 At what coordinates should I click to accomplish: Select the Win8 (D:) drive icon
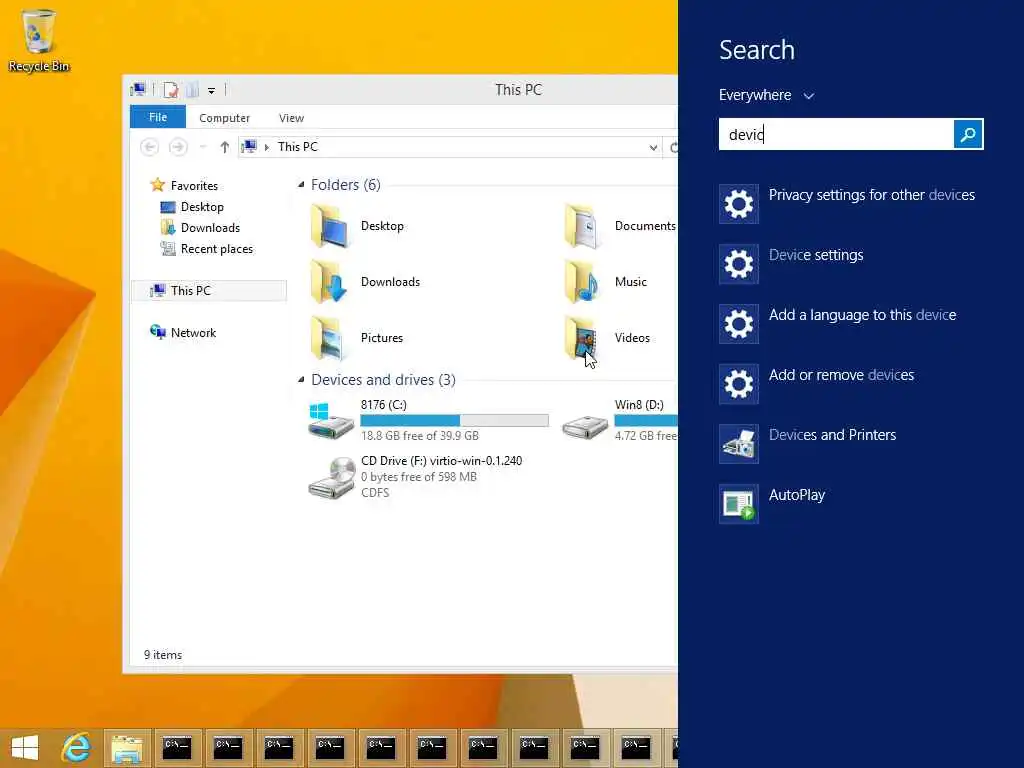tap(585, 426)
